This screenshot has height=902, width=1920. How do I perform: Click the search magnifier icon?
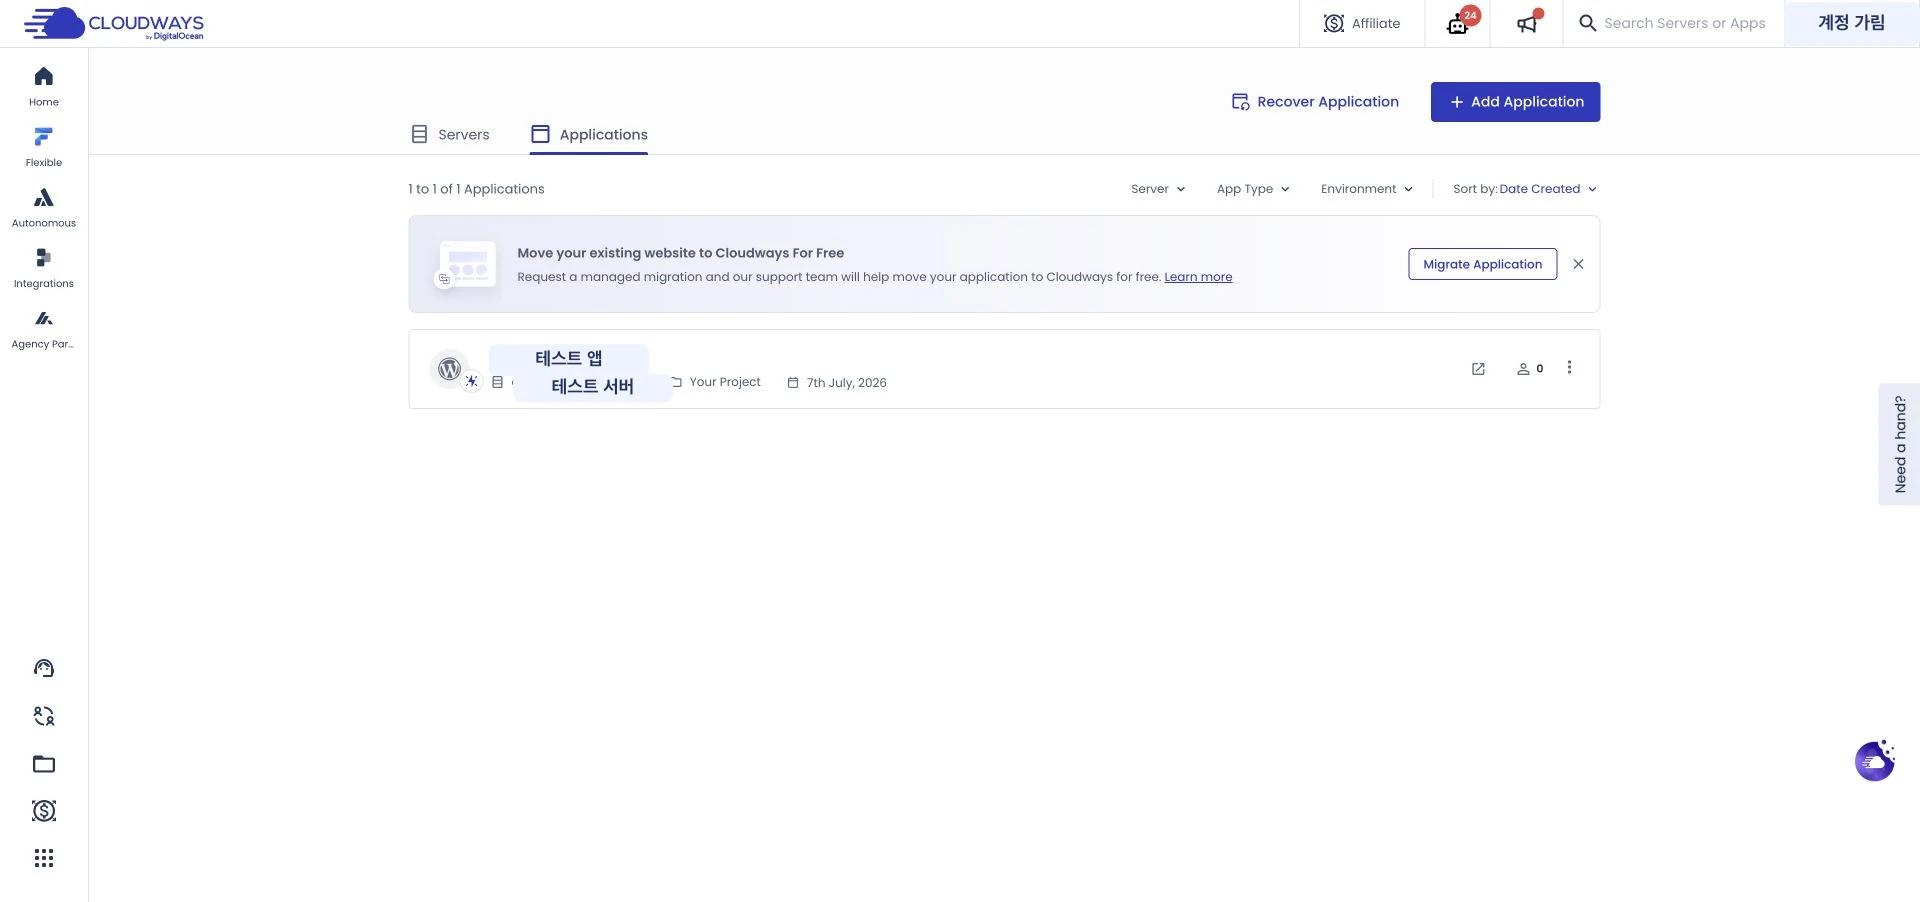pyautogui.click(x=1587, y=23)
